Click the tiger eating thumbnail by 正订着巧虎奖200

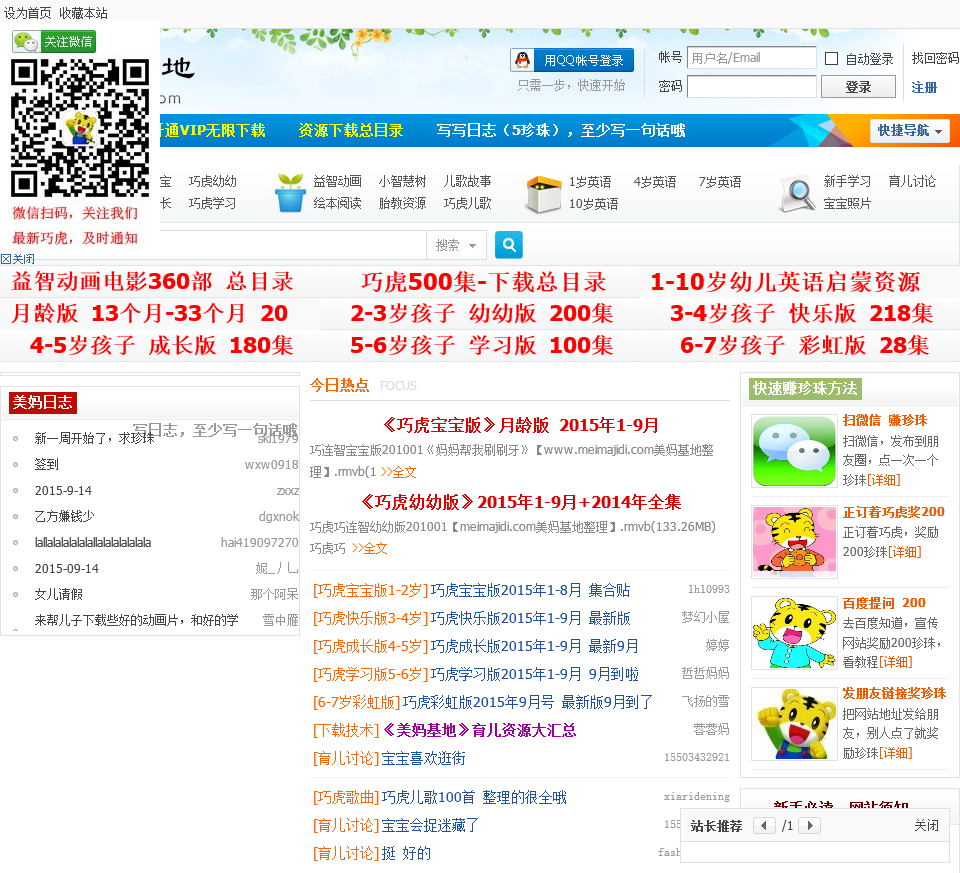click(794, 542)
